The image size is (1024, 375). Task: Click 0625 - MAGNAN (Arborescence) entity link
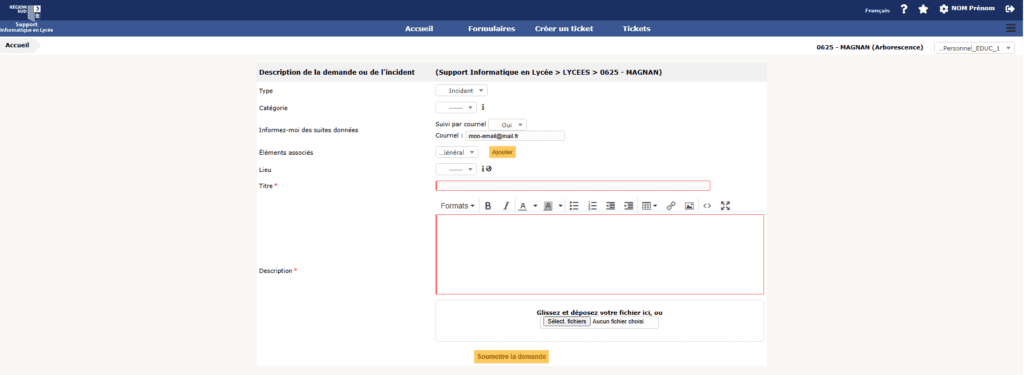tap(869, 48)
